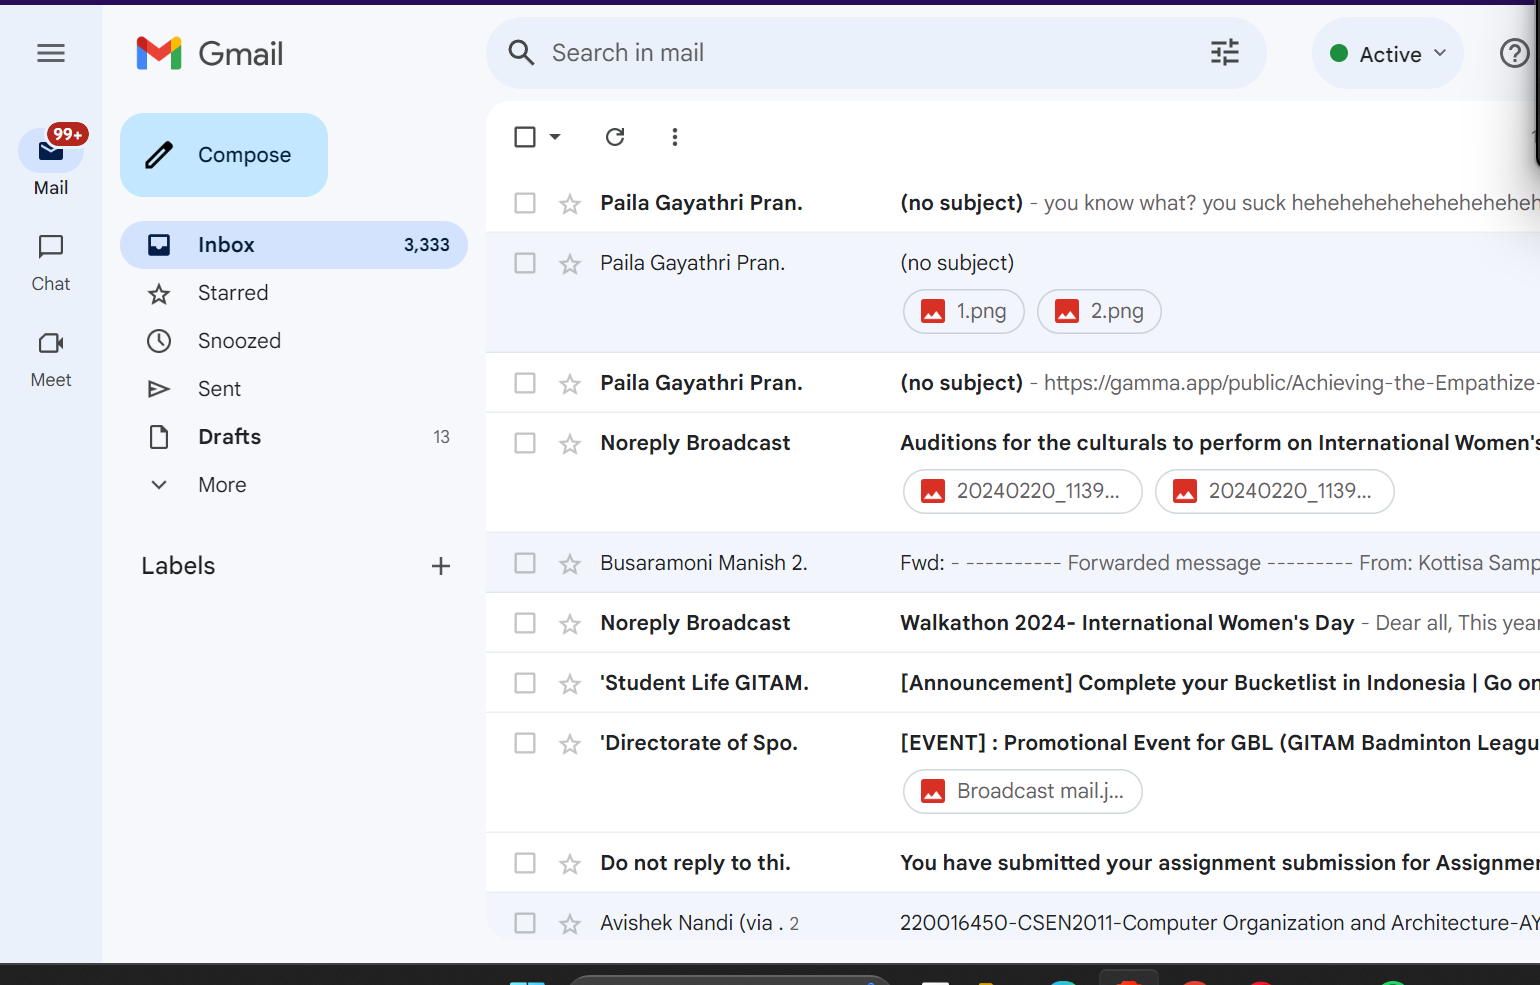Open the 1.png attachment chip
Viewport: 1540px width, 985px height.
coord(964,311)
